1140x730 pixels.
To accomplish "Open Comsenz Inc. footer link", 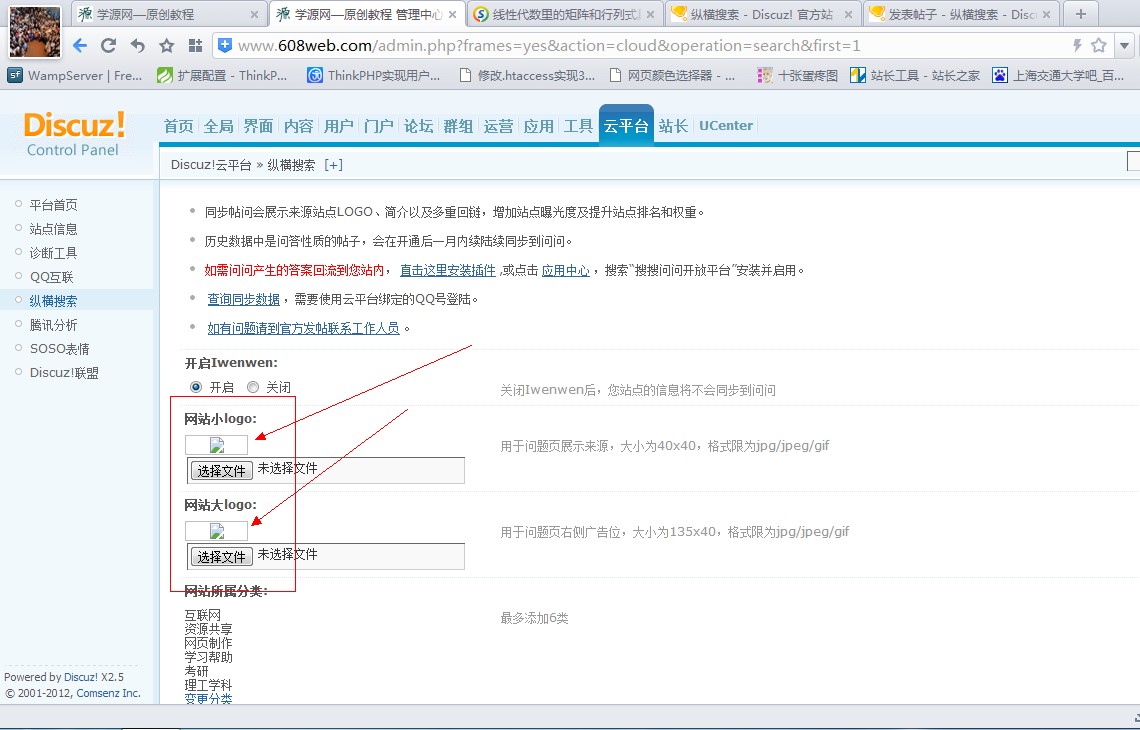I will click(x=108, y=693).
